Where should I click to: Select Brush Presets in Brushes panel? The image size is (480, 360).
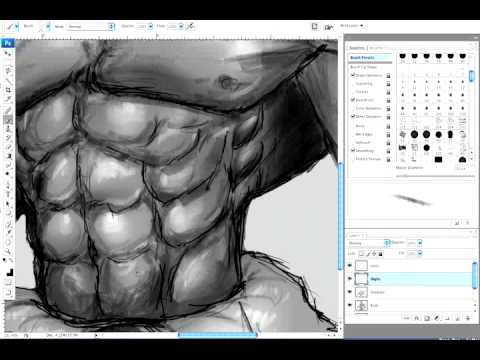pyautogui.click(x=362, y=58)
